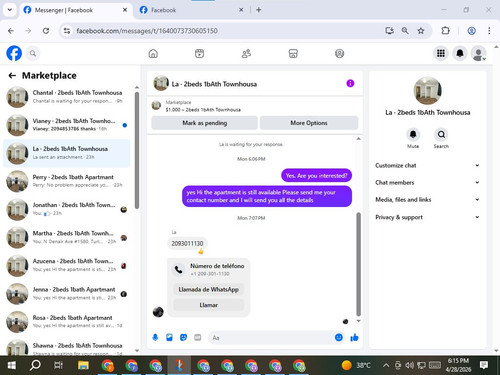Send a voice clip microphone icon

[x=155, y=338]
